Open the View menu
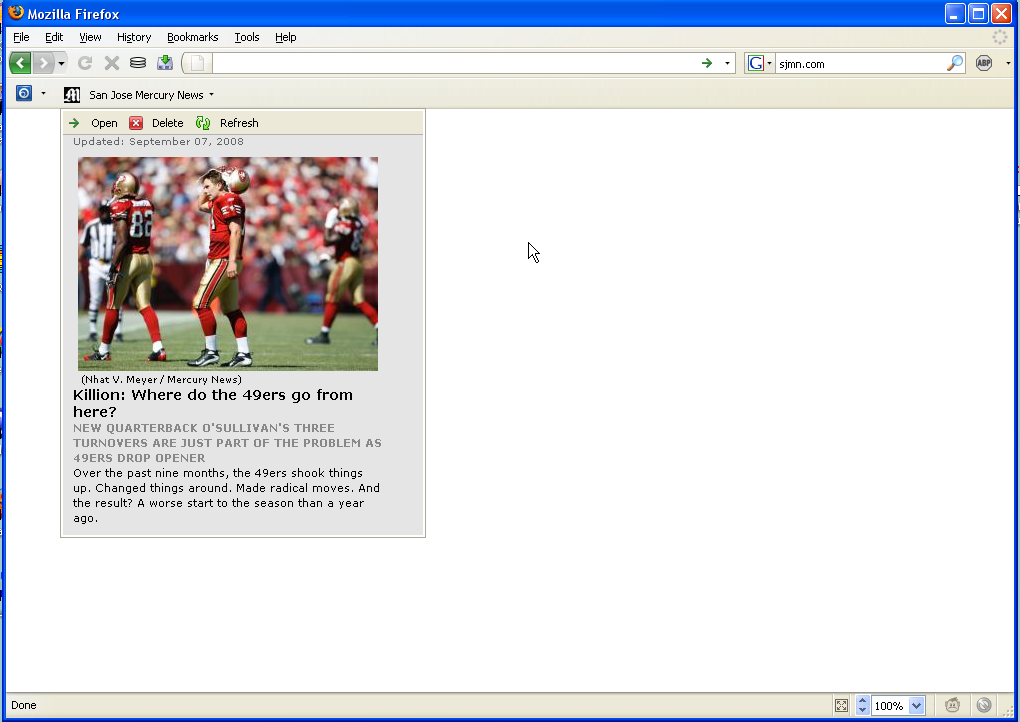Screen dimensions: 1020x722 pyautogui.click(x=90, y=37)
